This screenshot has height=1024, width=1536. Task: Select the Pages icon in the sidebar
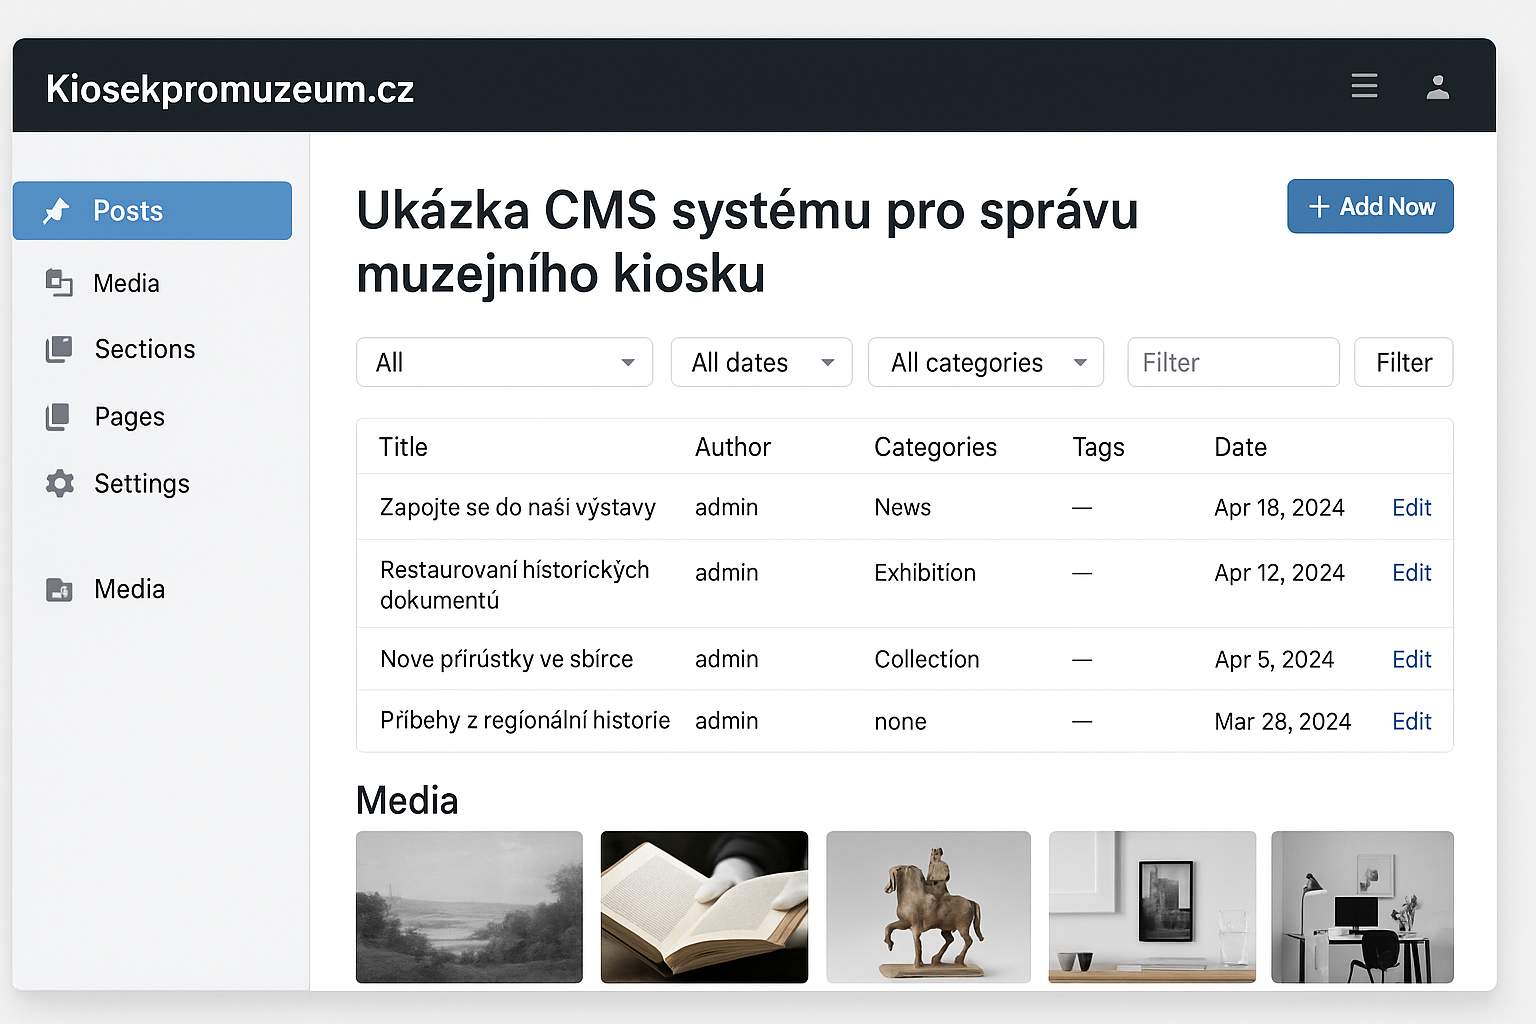(59, 416)
